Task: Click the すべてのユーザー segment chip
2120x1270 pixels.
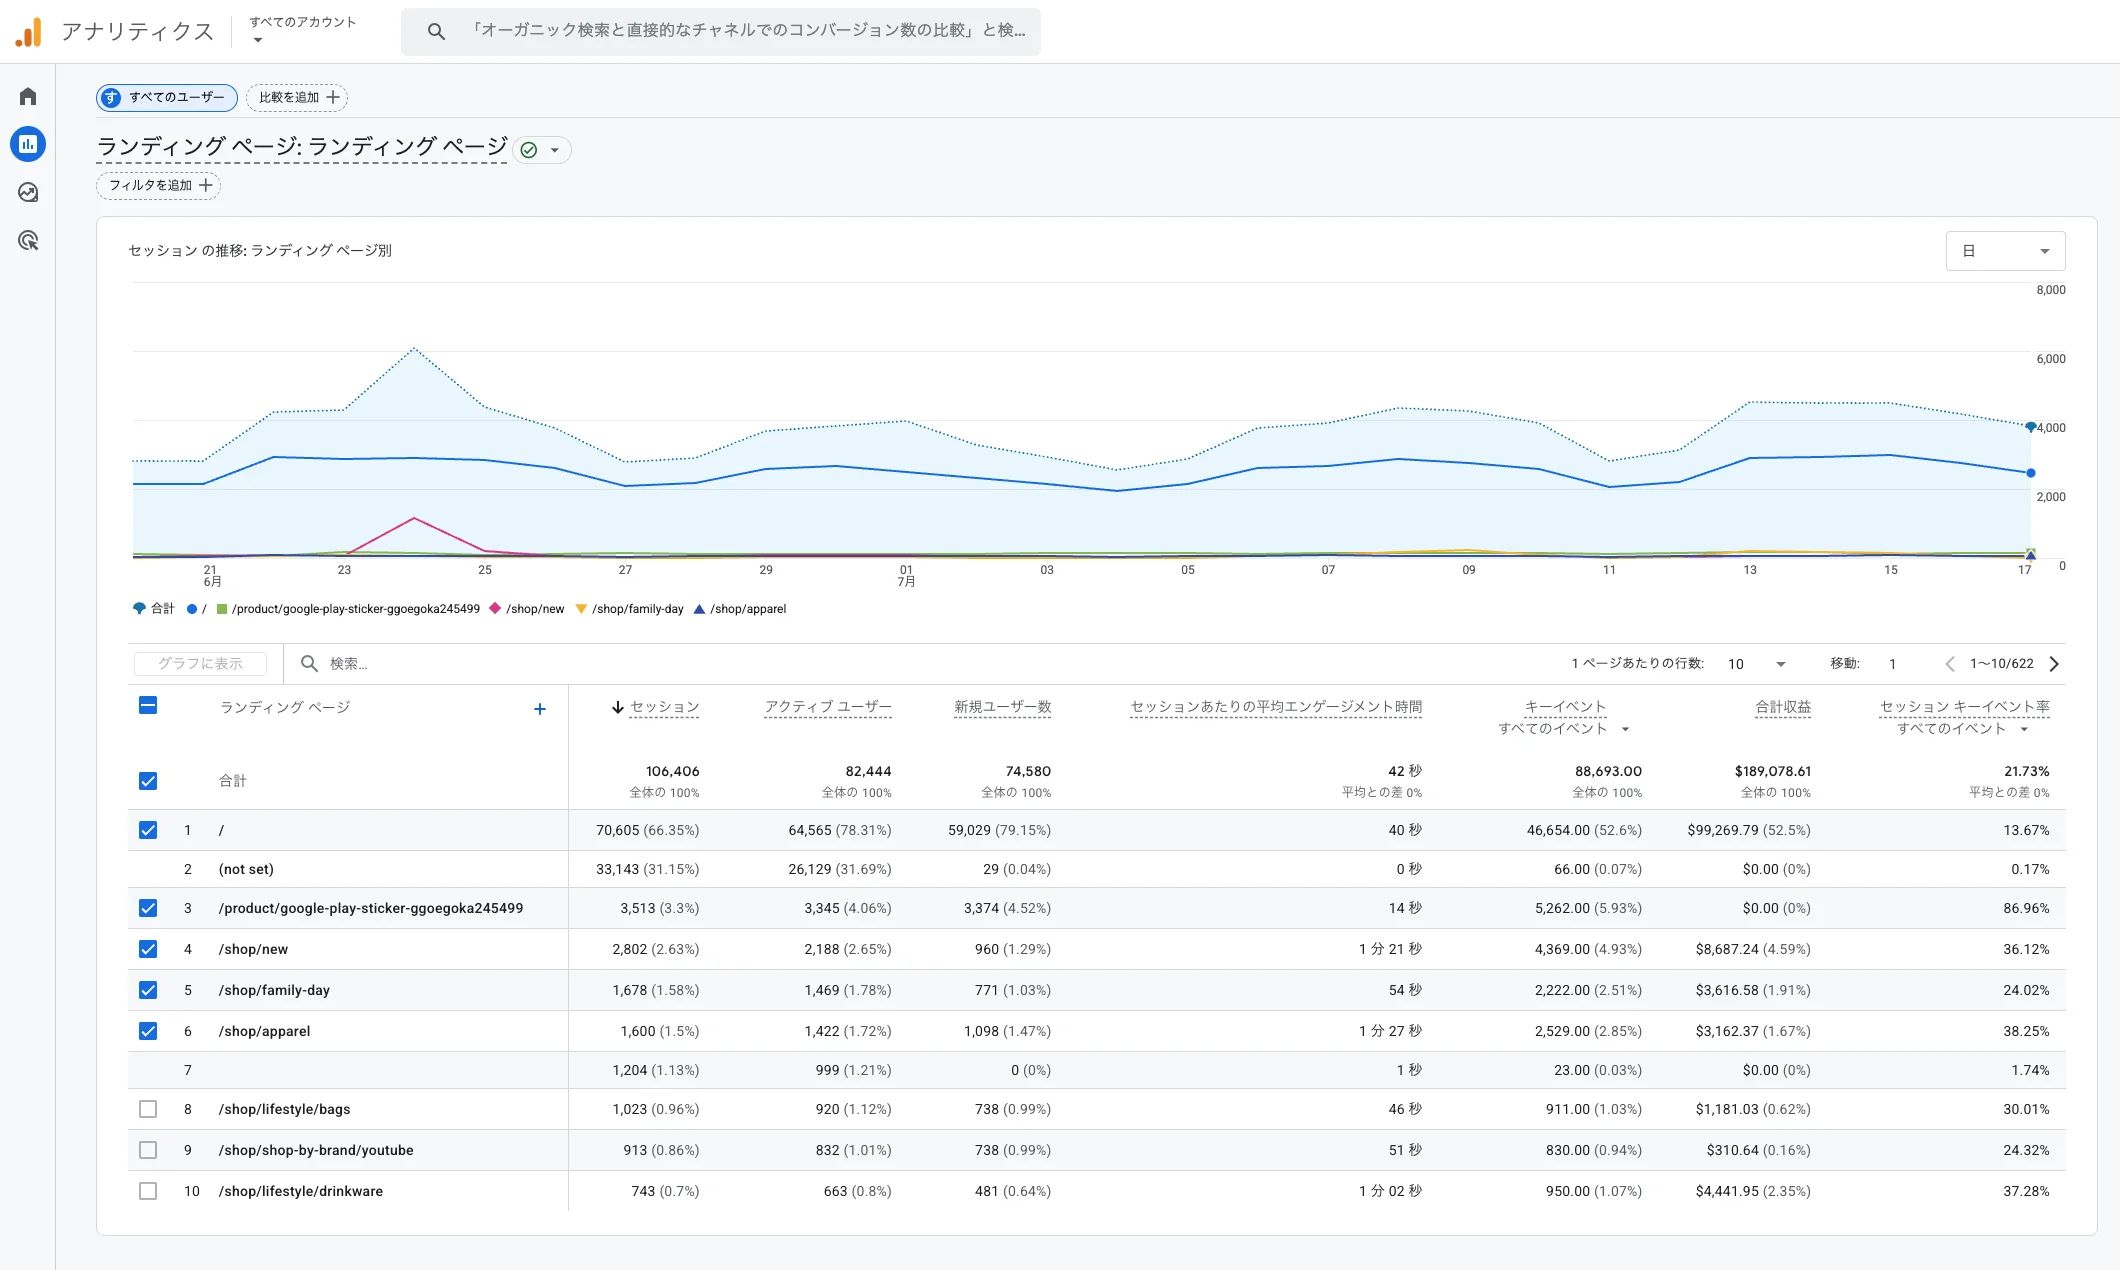Action: [167, 97]
